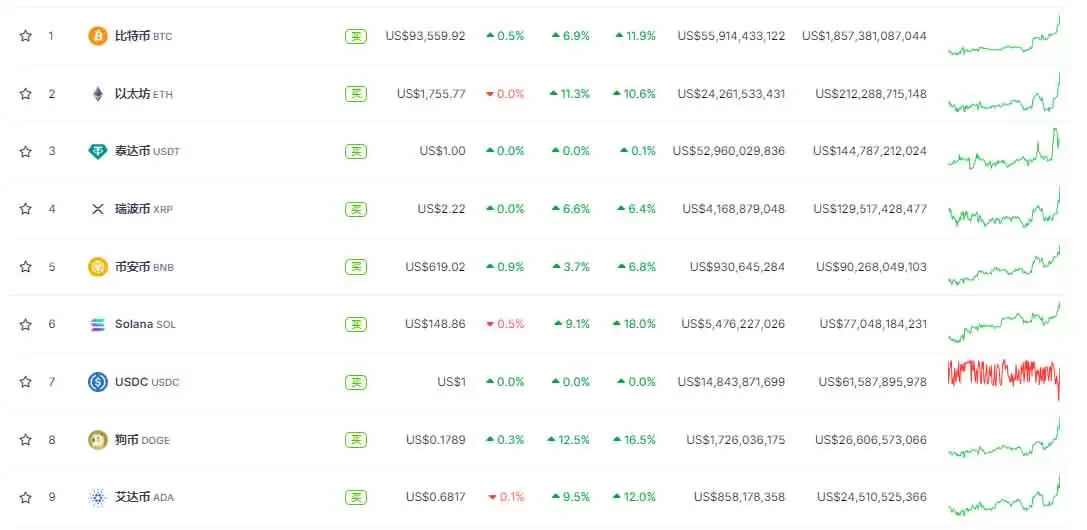Image resolution: width=1087 pixels, height=530 pixels.
Task: Click the BNB yellow coin icon
Action: click(x=97, y=267)
